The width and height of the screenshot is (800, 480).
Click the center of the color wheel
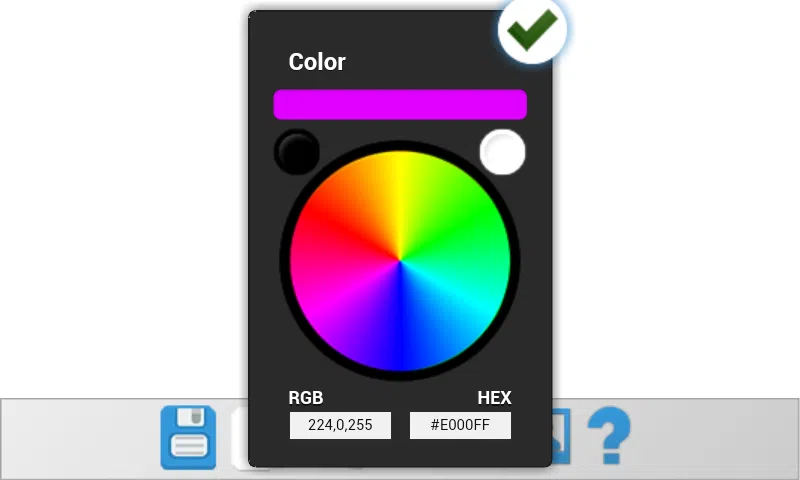pyautogui.click(x=400, y=261)
